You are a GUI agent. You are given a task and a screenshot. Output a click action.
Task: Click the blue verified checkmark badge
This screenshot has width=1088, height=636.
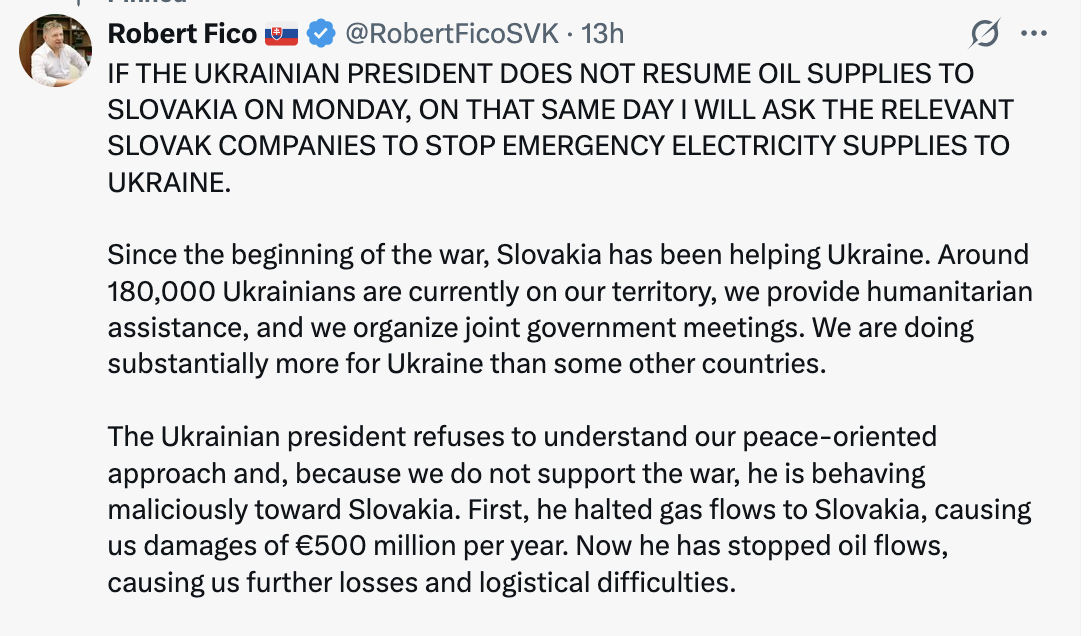(x=319, y=34)
